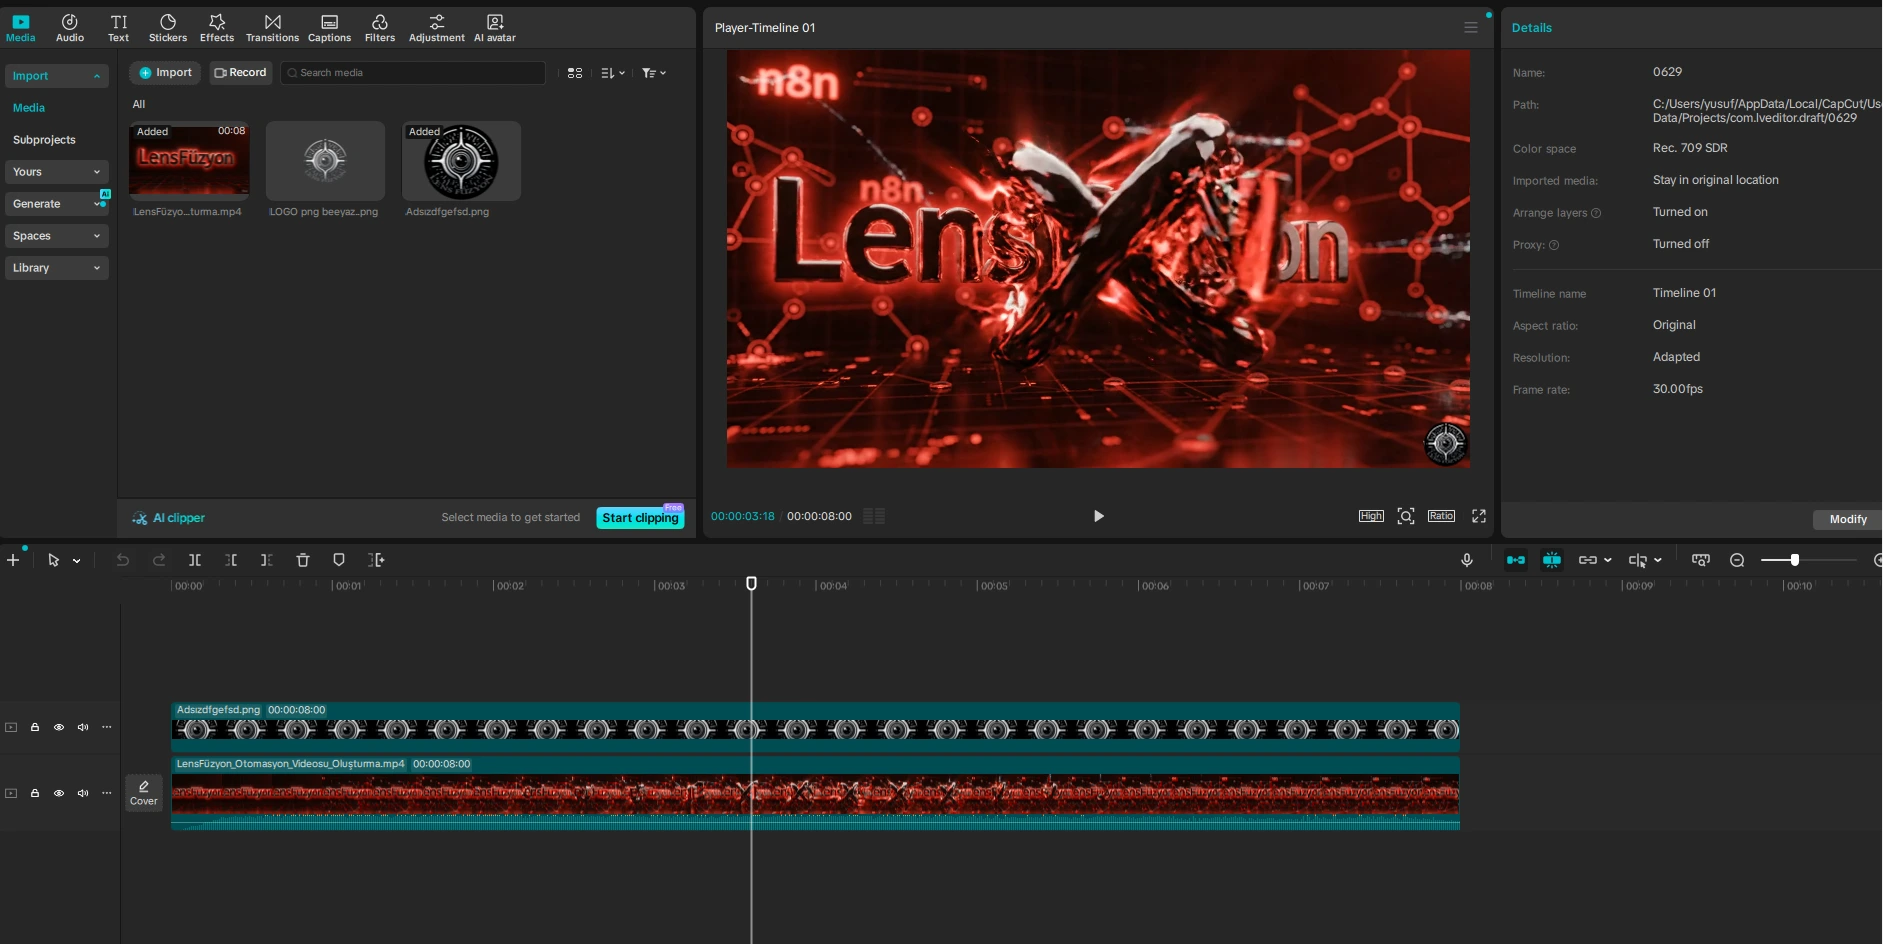Split the clip at the playhead

click(x=195, y=560)
